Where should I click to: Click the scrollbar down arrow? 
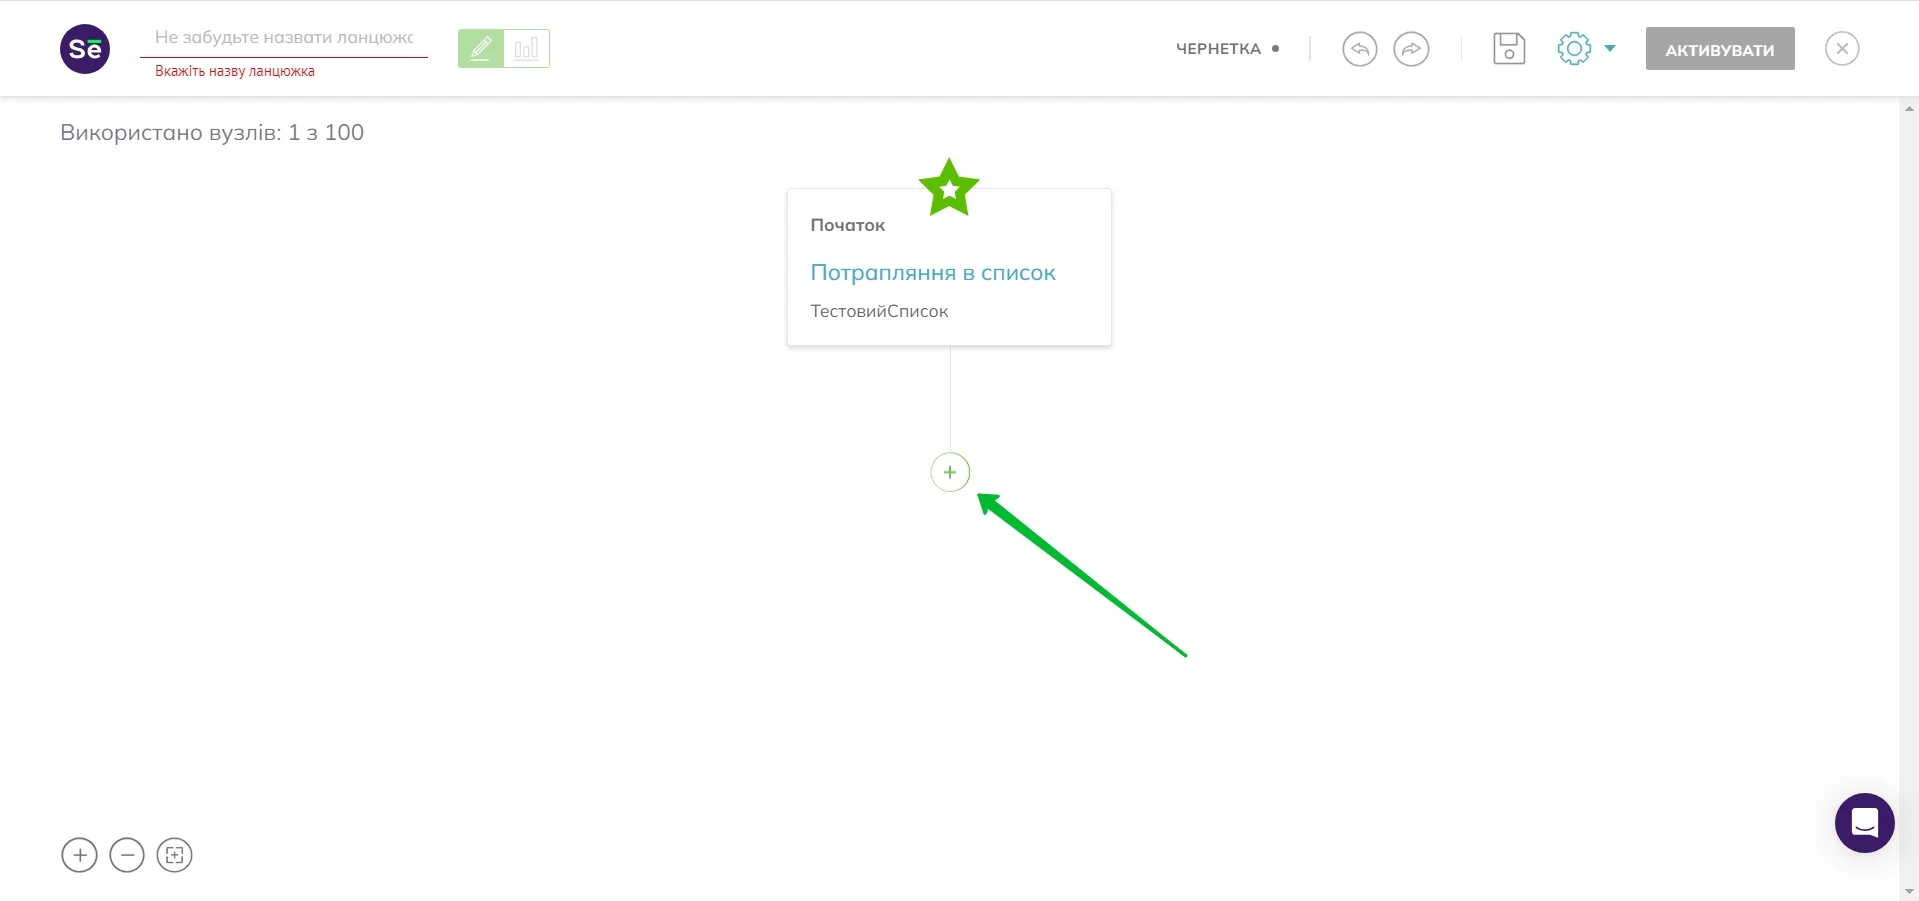tap(1909, 892)
